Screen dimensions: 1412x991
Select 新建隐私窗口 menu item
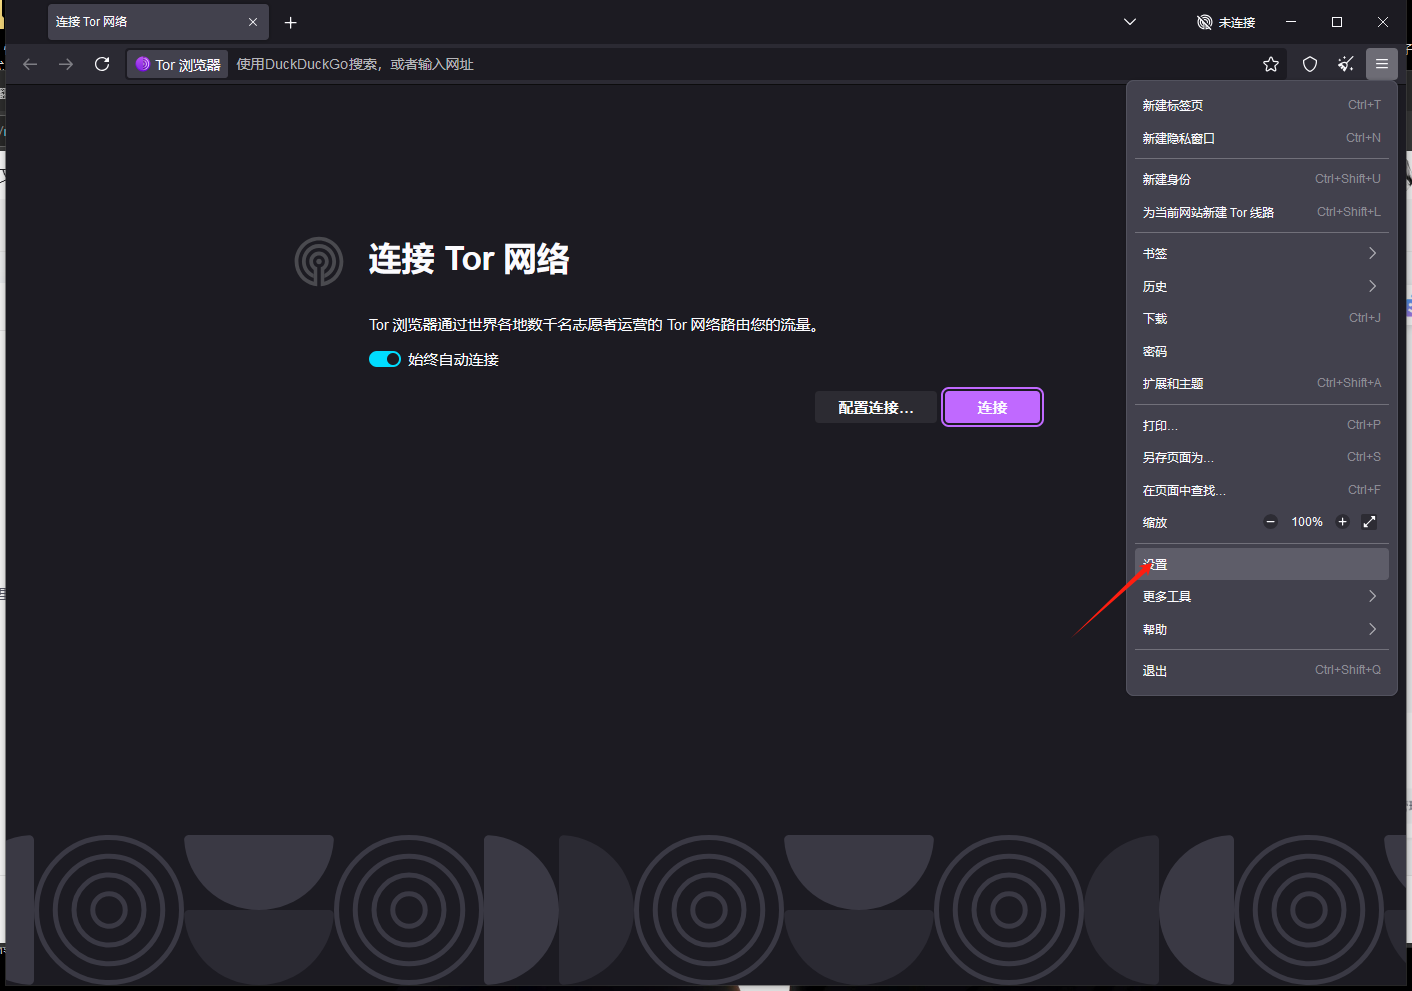point(1262,138)
